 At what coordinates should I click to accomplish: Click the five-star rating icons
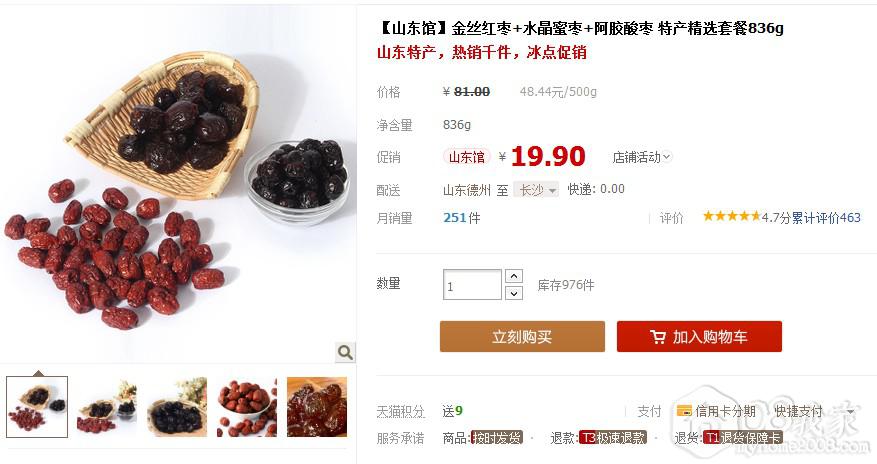click(732, 216)
